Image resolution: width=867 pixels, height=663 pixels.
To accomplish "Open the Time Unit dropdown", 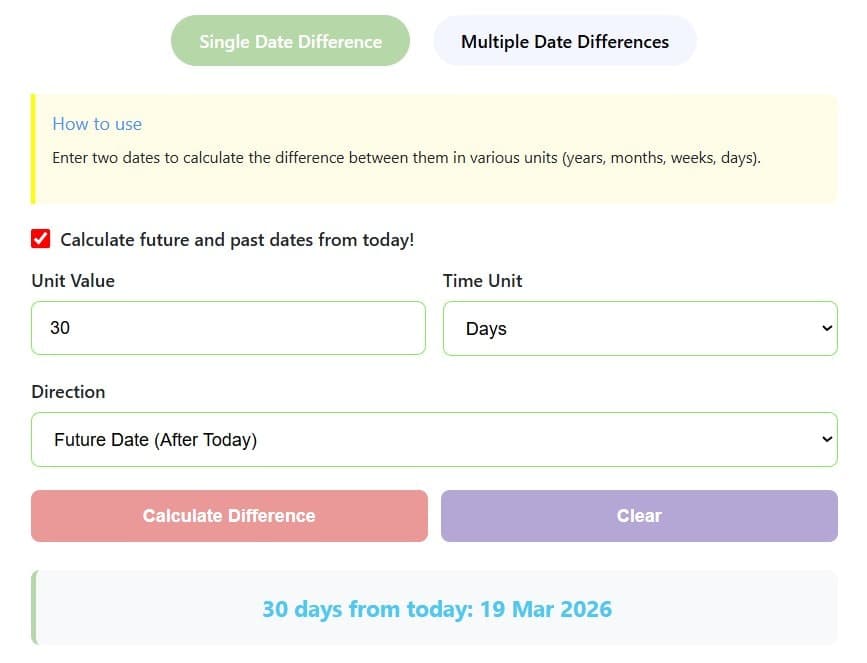I will 639,328.
